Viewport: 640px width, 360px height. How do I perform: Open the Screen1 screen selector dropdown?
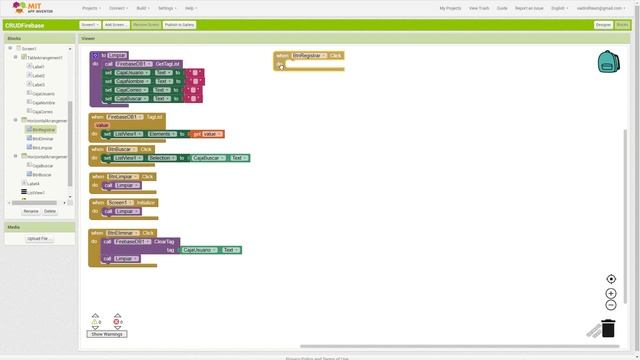pyautogui.click(x=90, y=25)
